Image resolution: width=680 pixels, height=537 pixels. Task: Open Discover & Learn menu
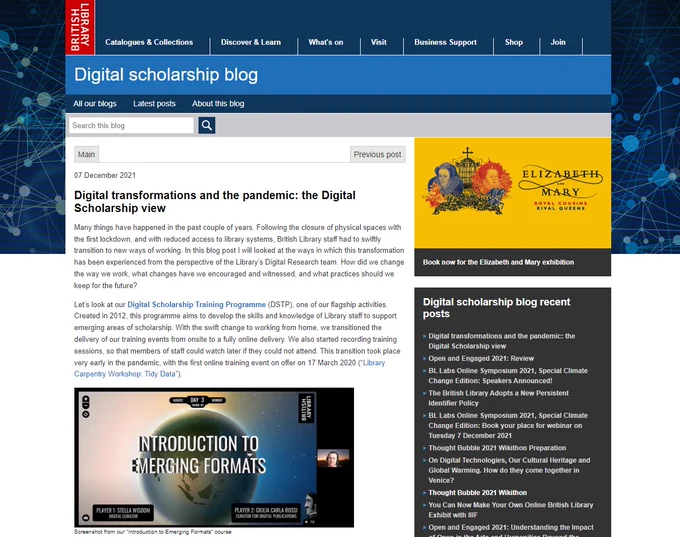251,43
